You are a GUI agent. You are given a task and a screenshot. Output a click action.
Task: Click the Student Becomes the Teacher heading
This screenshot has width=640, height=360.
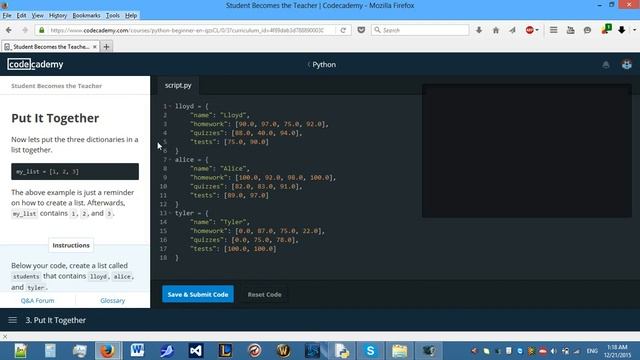56,86
